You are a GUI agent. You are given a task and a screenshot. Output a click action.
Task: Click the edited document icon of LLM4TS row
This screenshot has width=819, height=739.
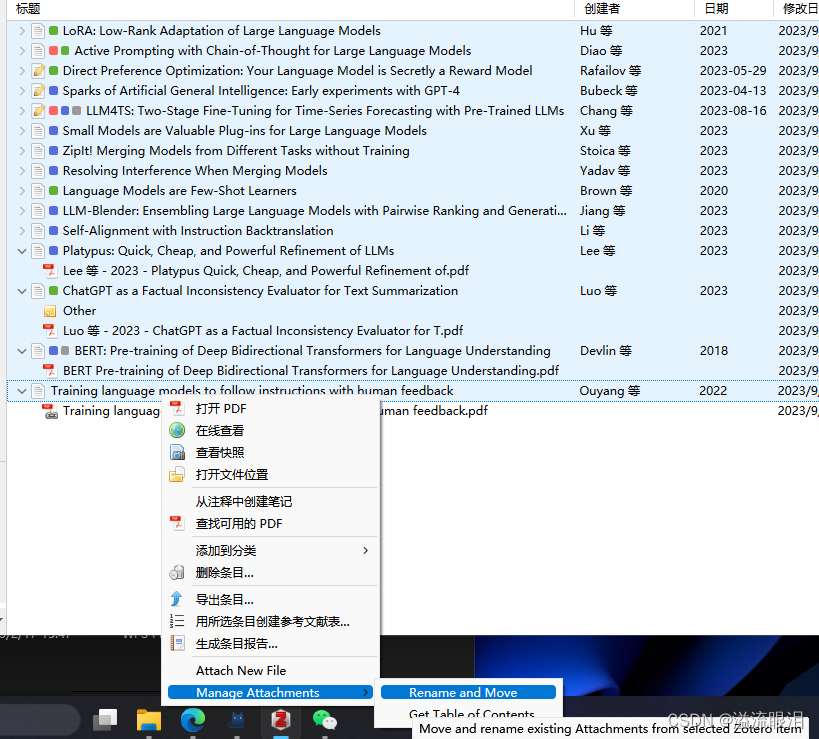click(38, 111)
